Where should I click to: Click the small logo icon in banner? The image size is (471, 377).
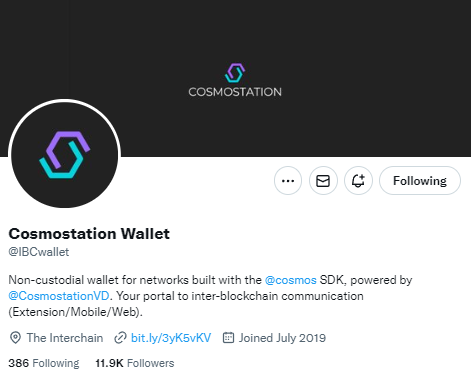235,72
